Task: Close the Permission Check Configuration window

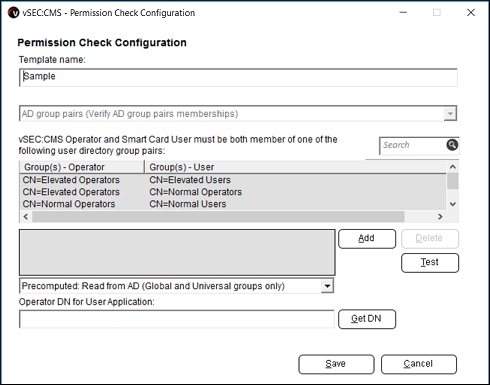Action: tap(471, 13)
